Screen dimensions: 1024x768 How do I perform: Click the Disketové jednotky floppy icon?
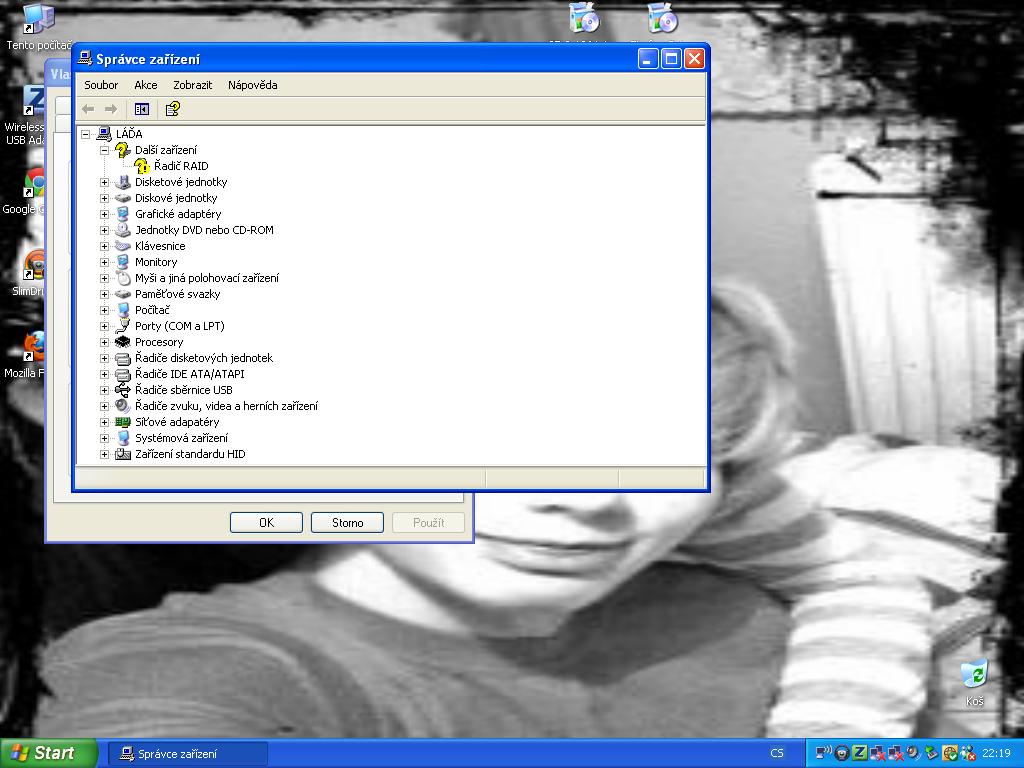[x=123, y=182]
